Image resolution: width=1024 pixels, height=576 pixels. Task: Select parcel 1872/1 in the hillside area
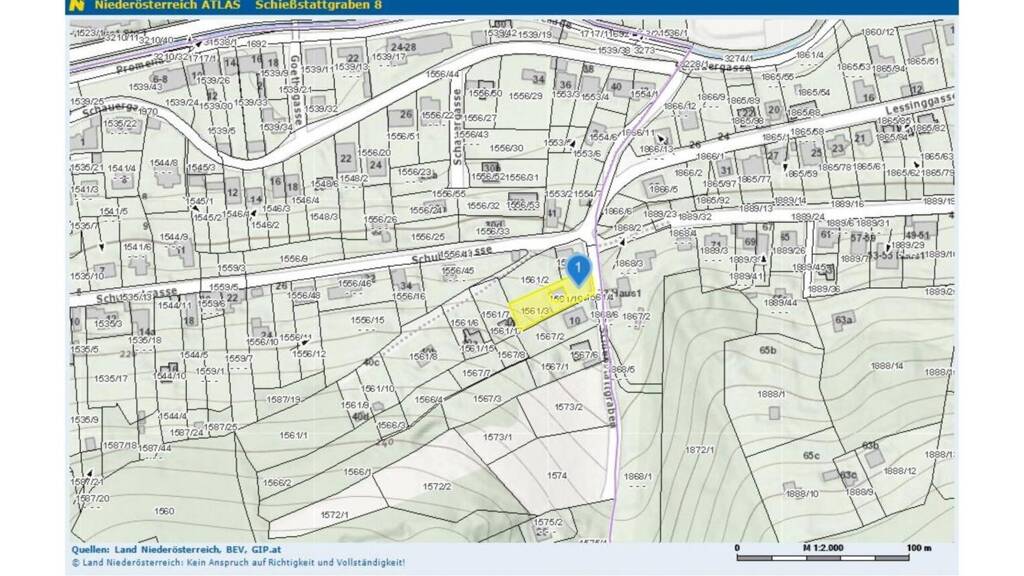tap(697, 449)
